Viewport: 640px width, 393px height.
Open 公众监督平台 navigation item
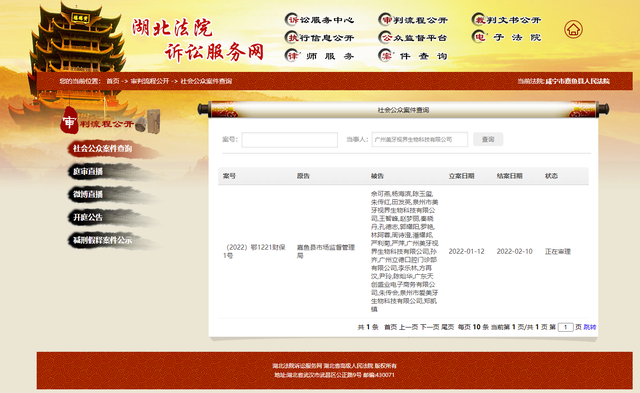point(413,38)
